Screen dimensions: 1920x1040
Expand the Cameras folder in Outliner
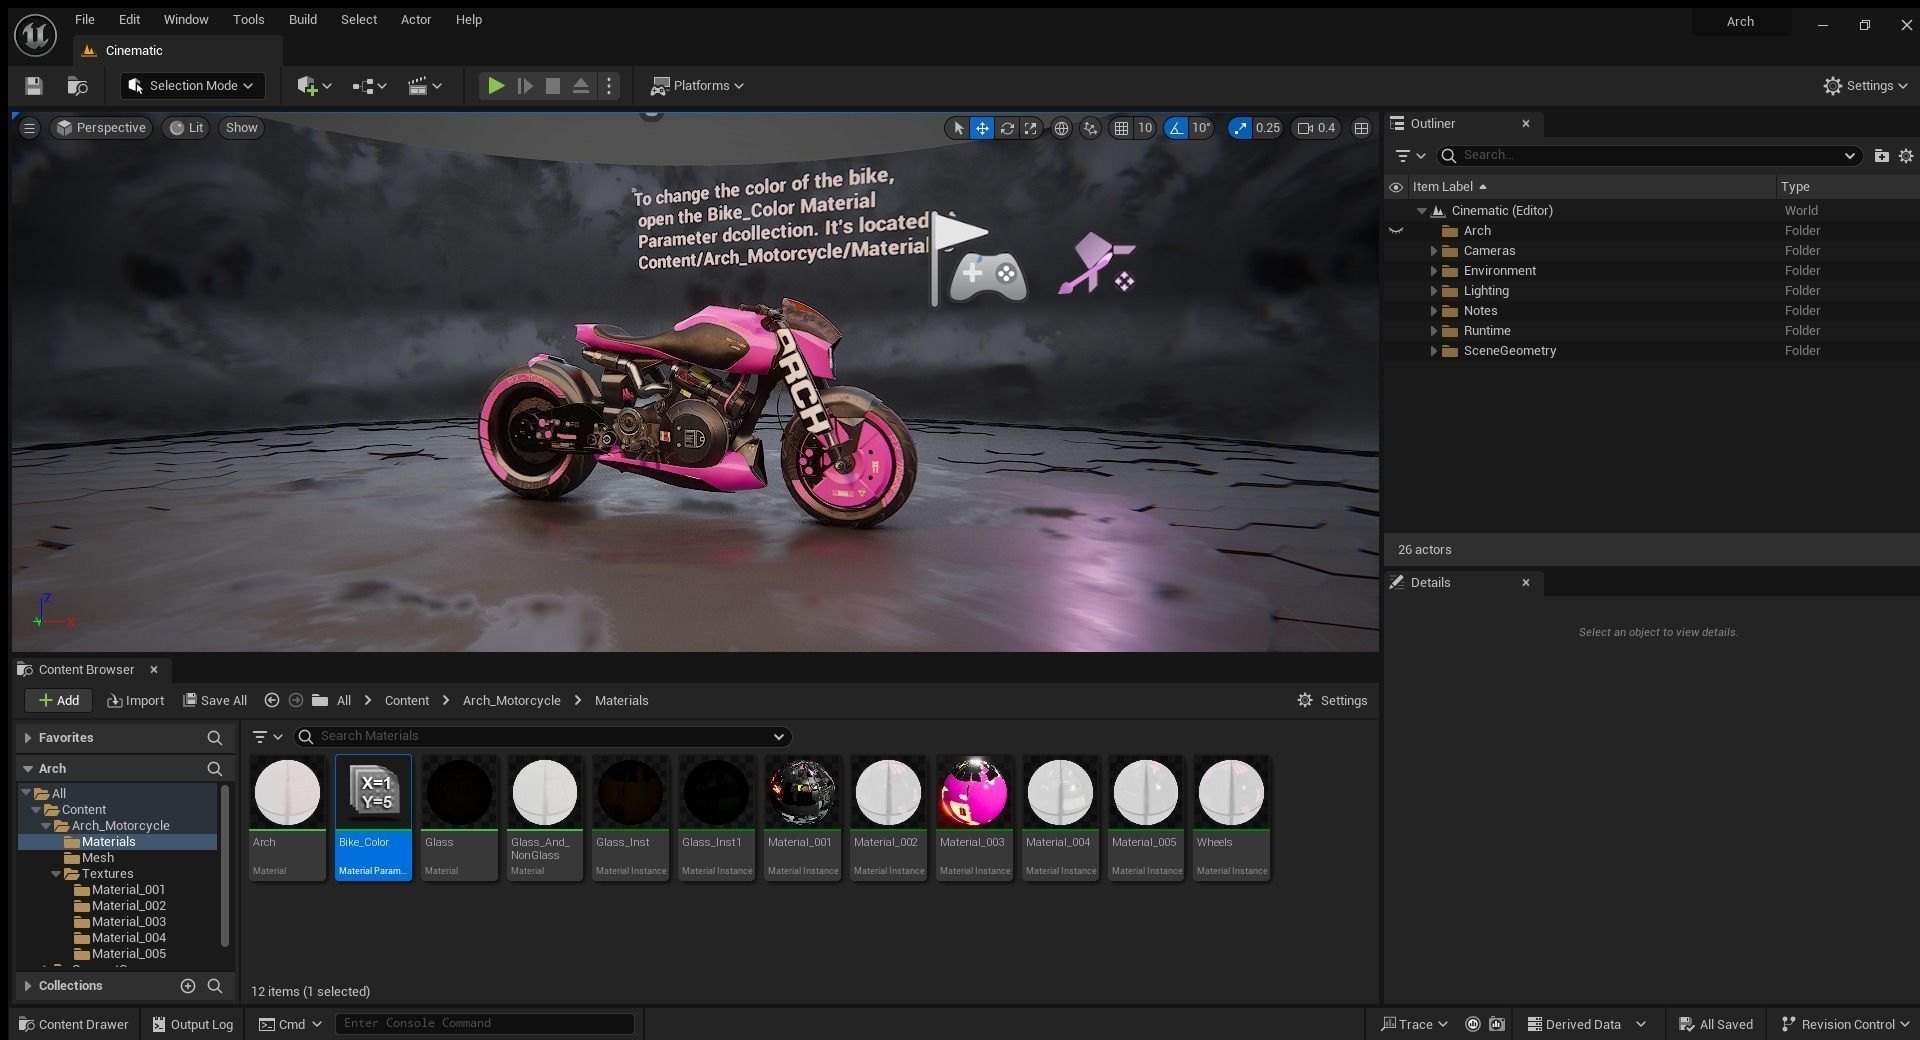(x=1433, y=251)
